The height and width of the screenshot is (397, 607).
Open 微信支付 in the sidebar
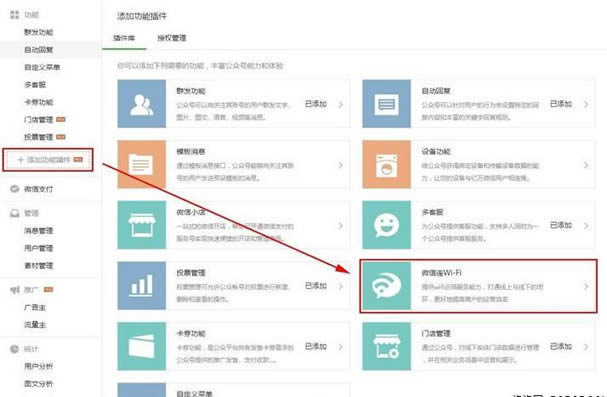[x=39, y=189]
